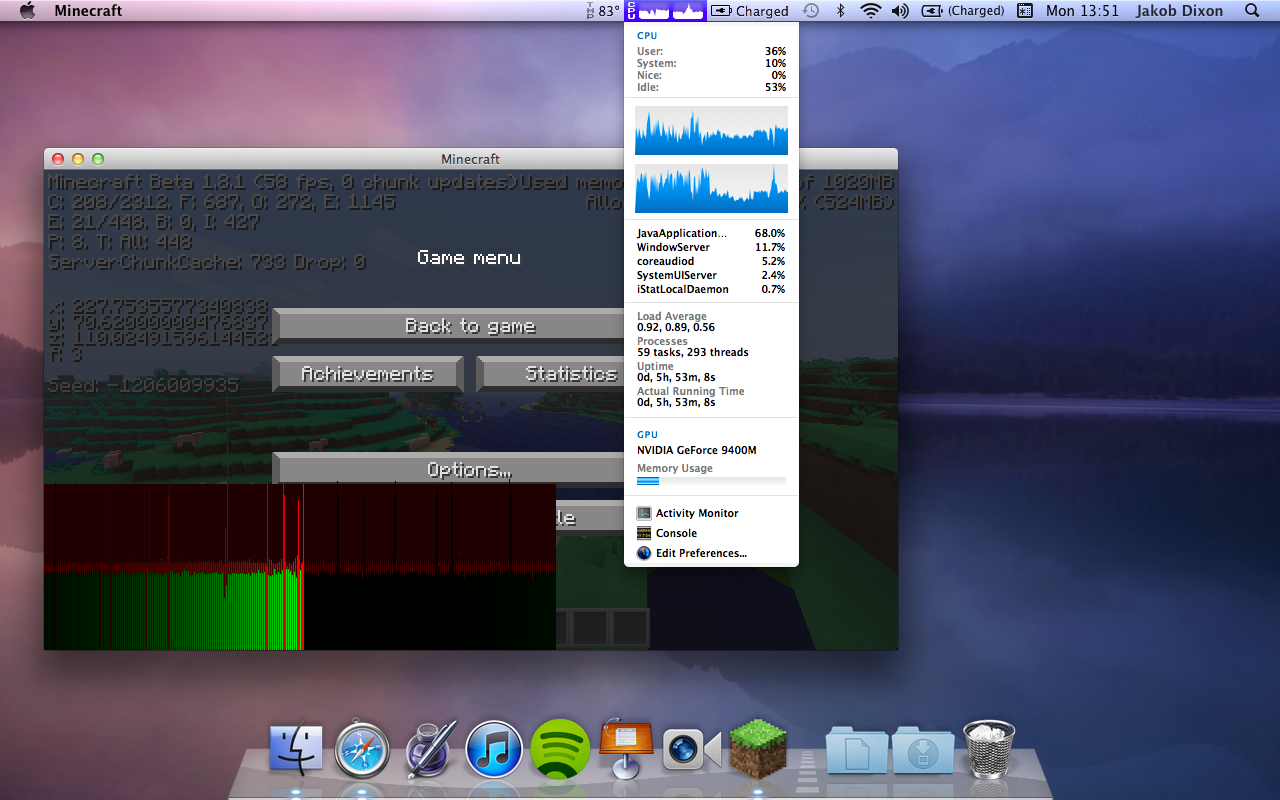The image size is (1280, 800).
Task: Click the Uptime label
Action: 655,366
